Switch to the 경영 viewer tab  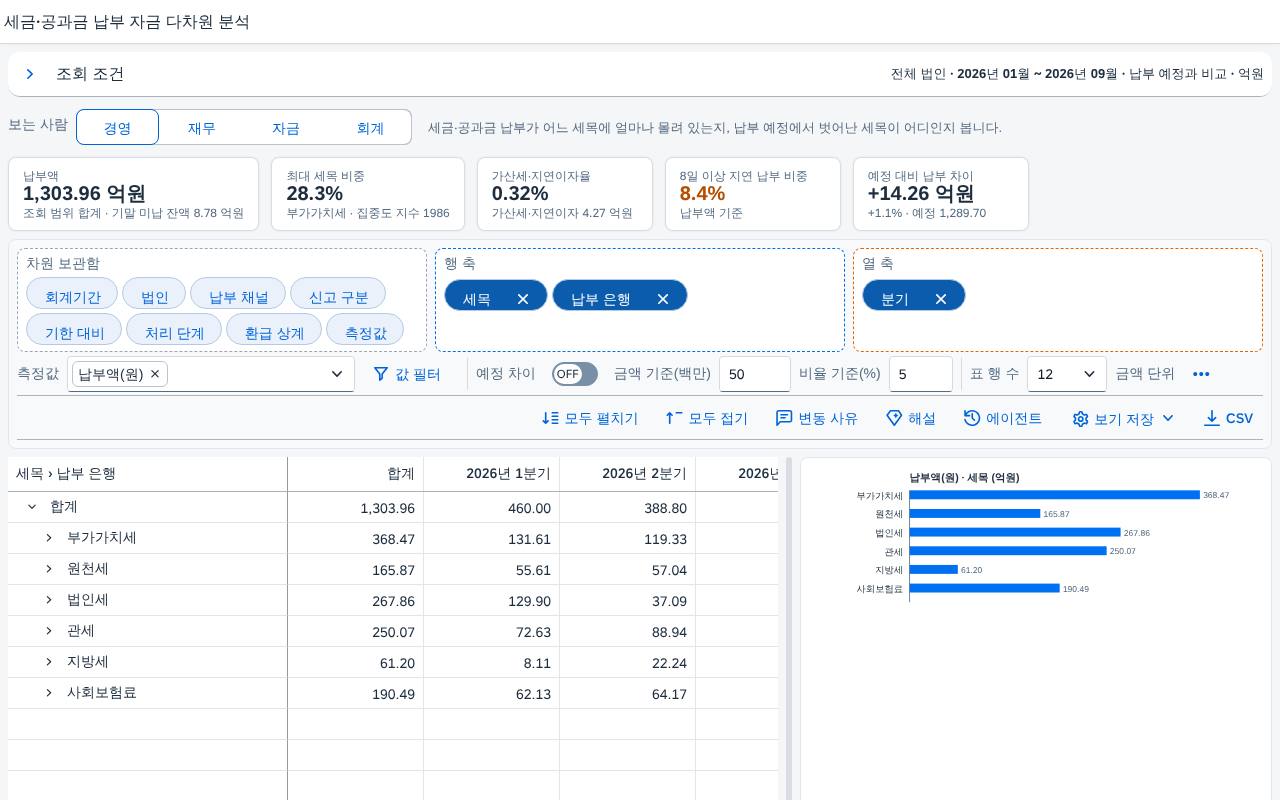[x=117, y=127]
